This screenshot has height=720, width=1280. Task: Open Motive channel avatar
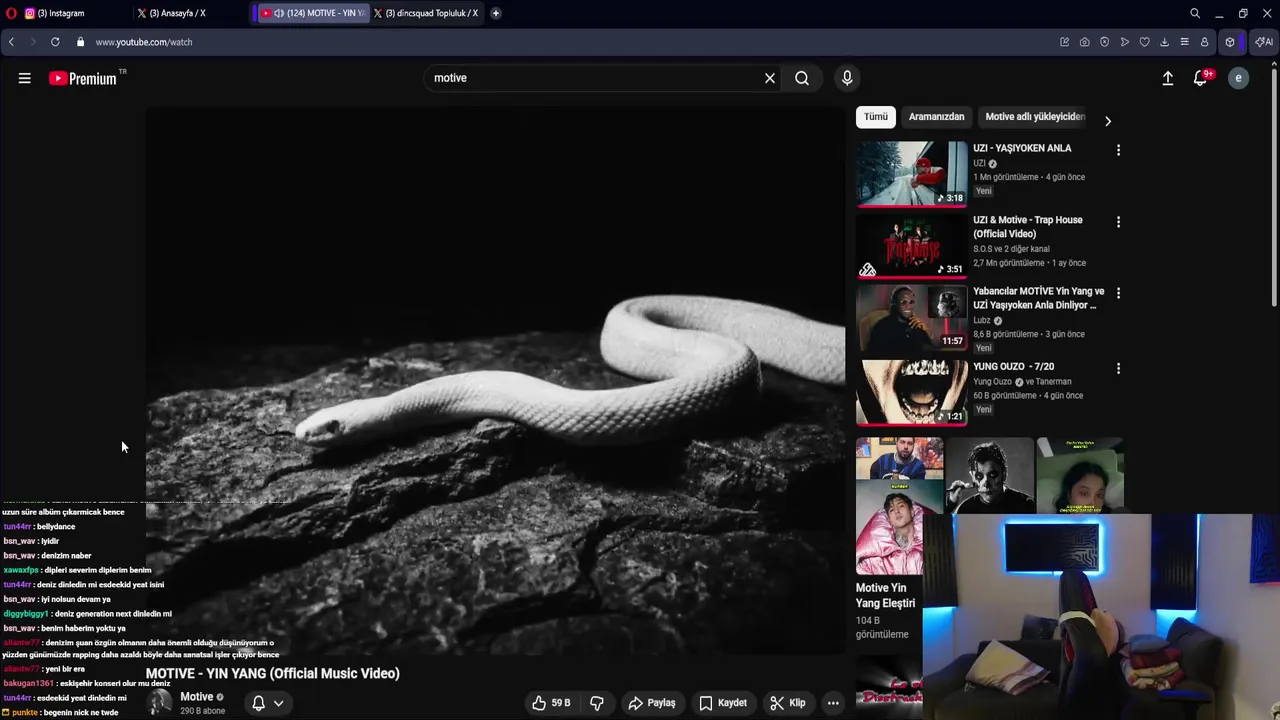pos(160,703)
